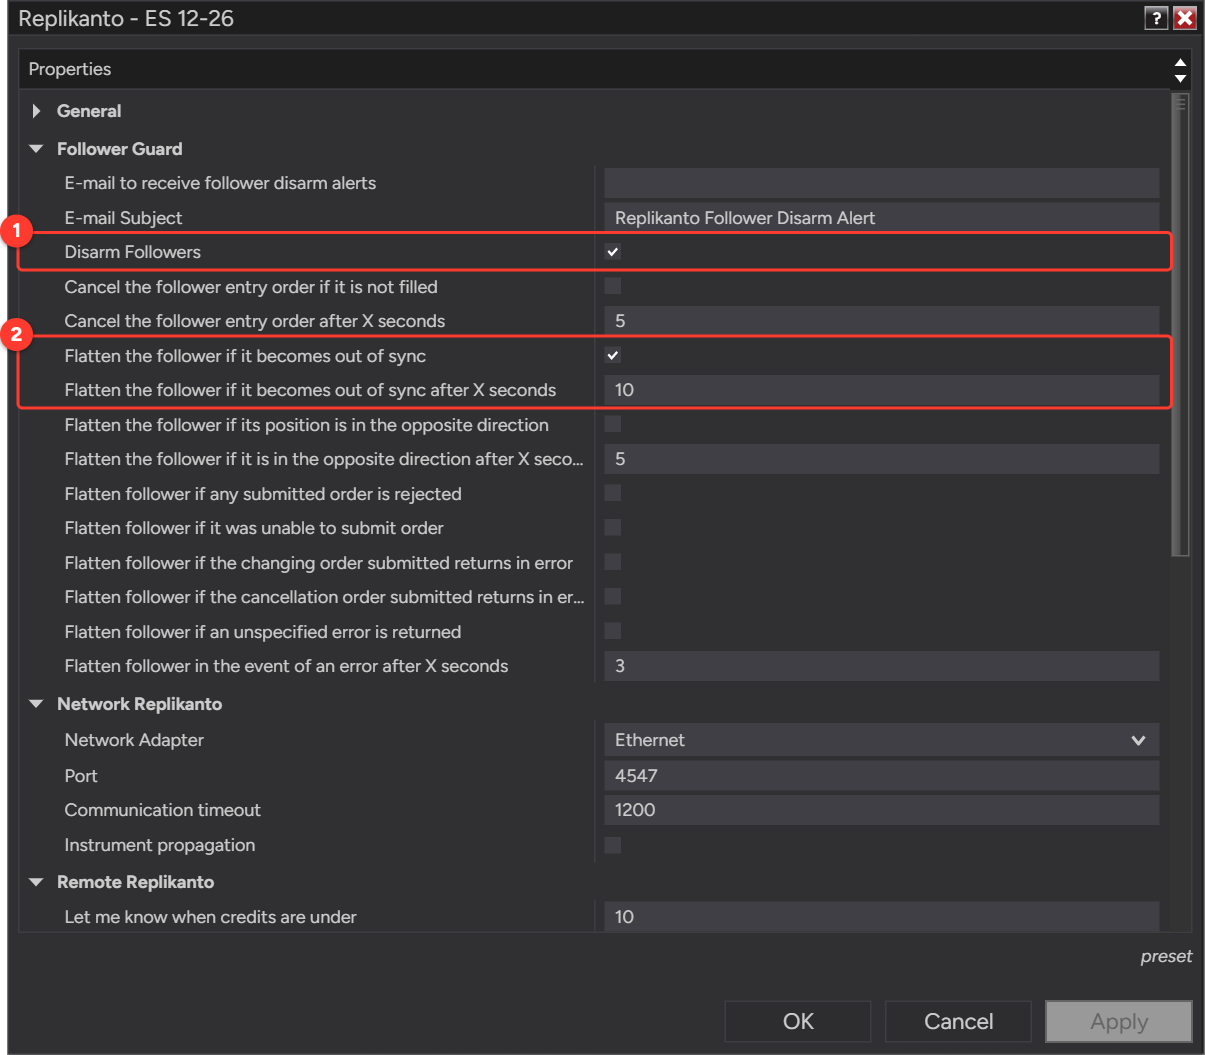Edit cancel follower entry after X seconds value

[x=881, y=321]
